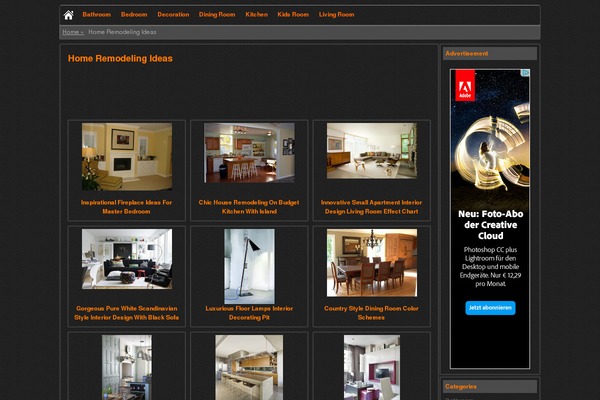Follow the Home breadcrumb link
The height and width of the screenshot is (400, 600).
coord(73,32)
